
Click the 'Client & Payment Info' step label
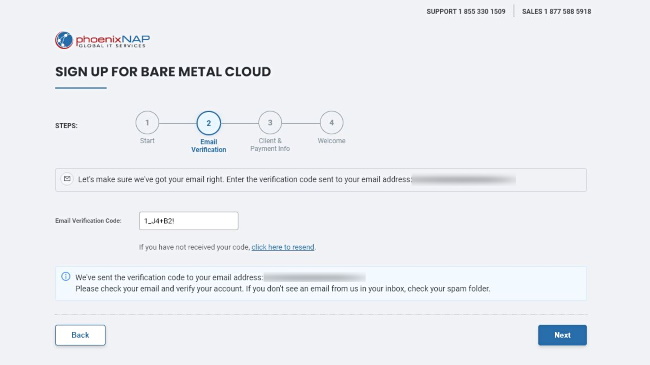(x=270, y=145)
